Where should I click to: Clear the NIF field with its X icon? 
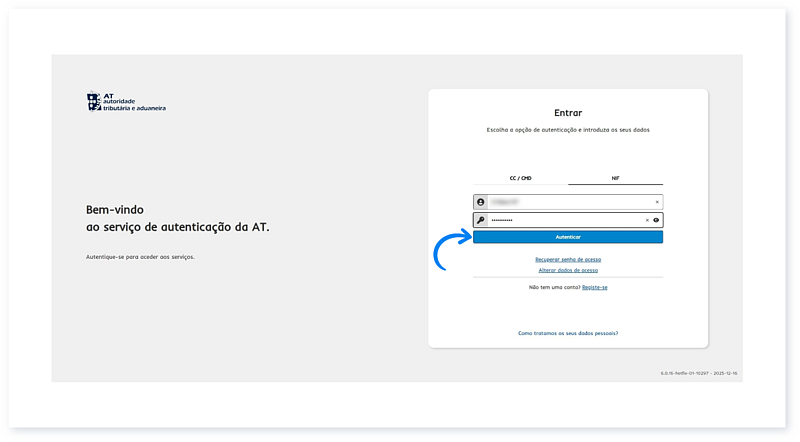click(656, 202)
